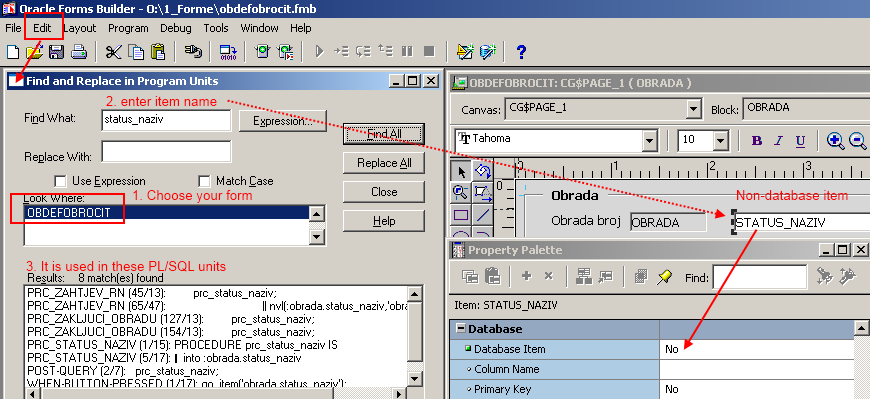Click the Find All button
Viewport: 870px width, 399px height.
[384, 134]
